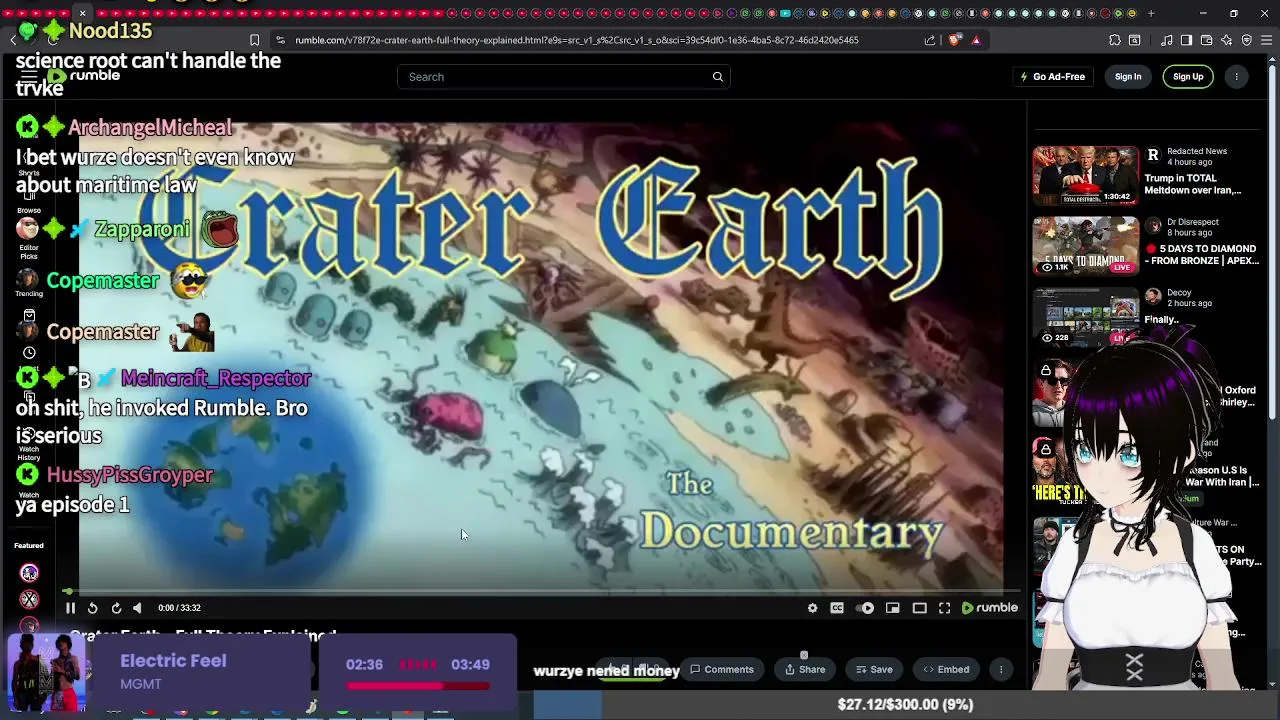Click the Share button below video
1280x720 pixels.
pos(805,670)
